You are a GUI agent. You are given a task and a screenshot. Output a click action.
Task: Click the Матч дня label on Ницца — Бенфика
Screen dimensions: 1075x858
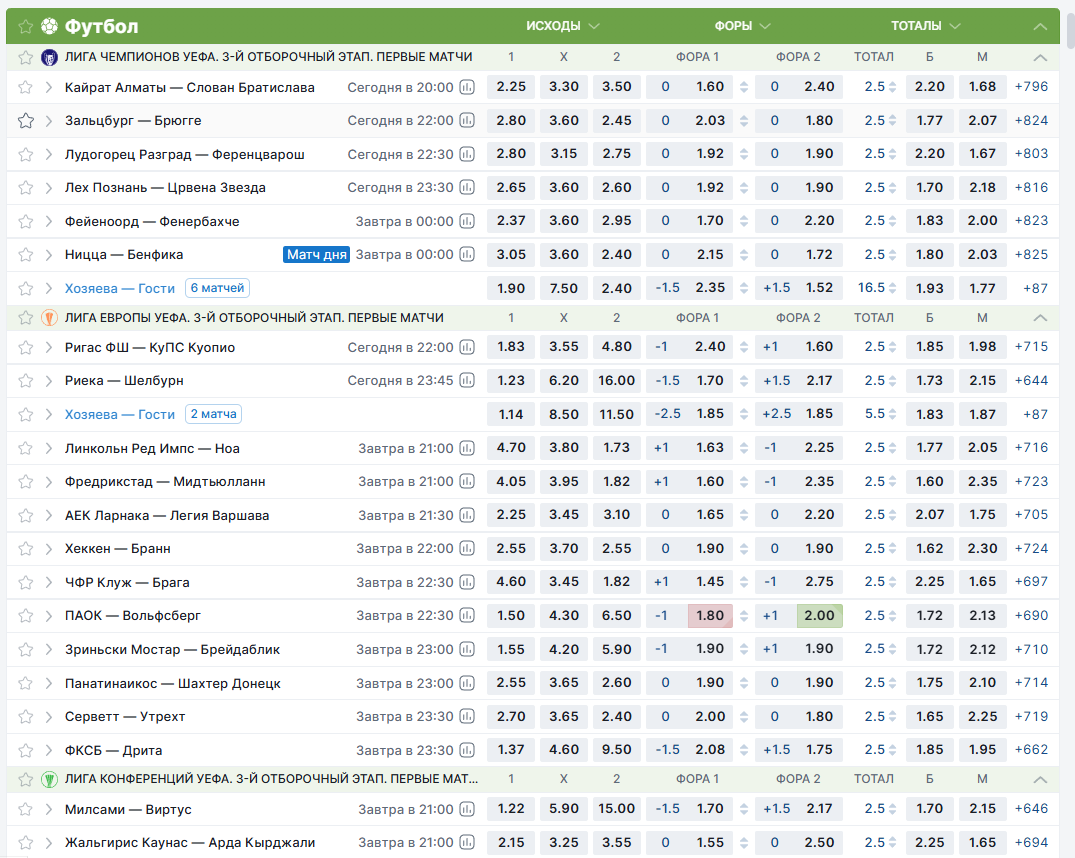(x=317, y=254)
